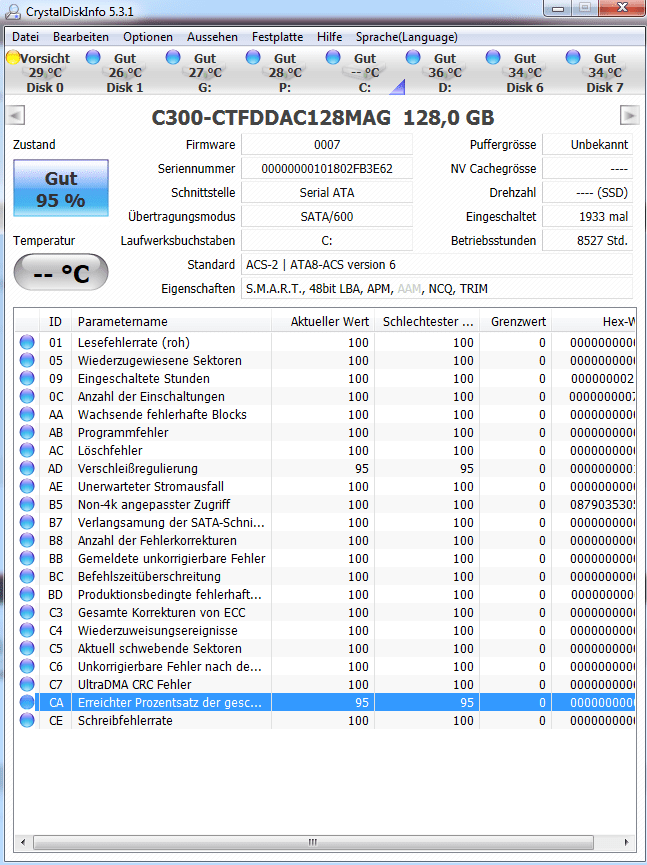Image resolution: width=647 pixels, height=865 pixels.
Task: Select the Wachsende fehlerhafte Blocks row
Action: [x=325, y=414]
